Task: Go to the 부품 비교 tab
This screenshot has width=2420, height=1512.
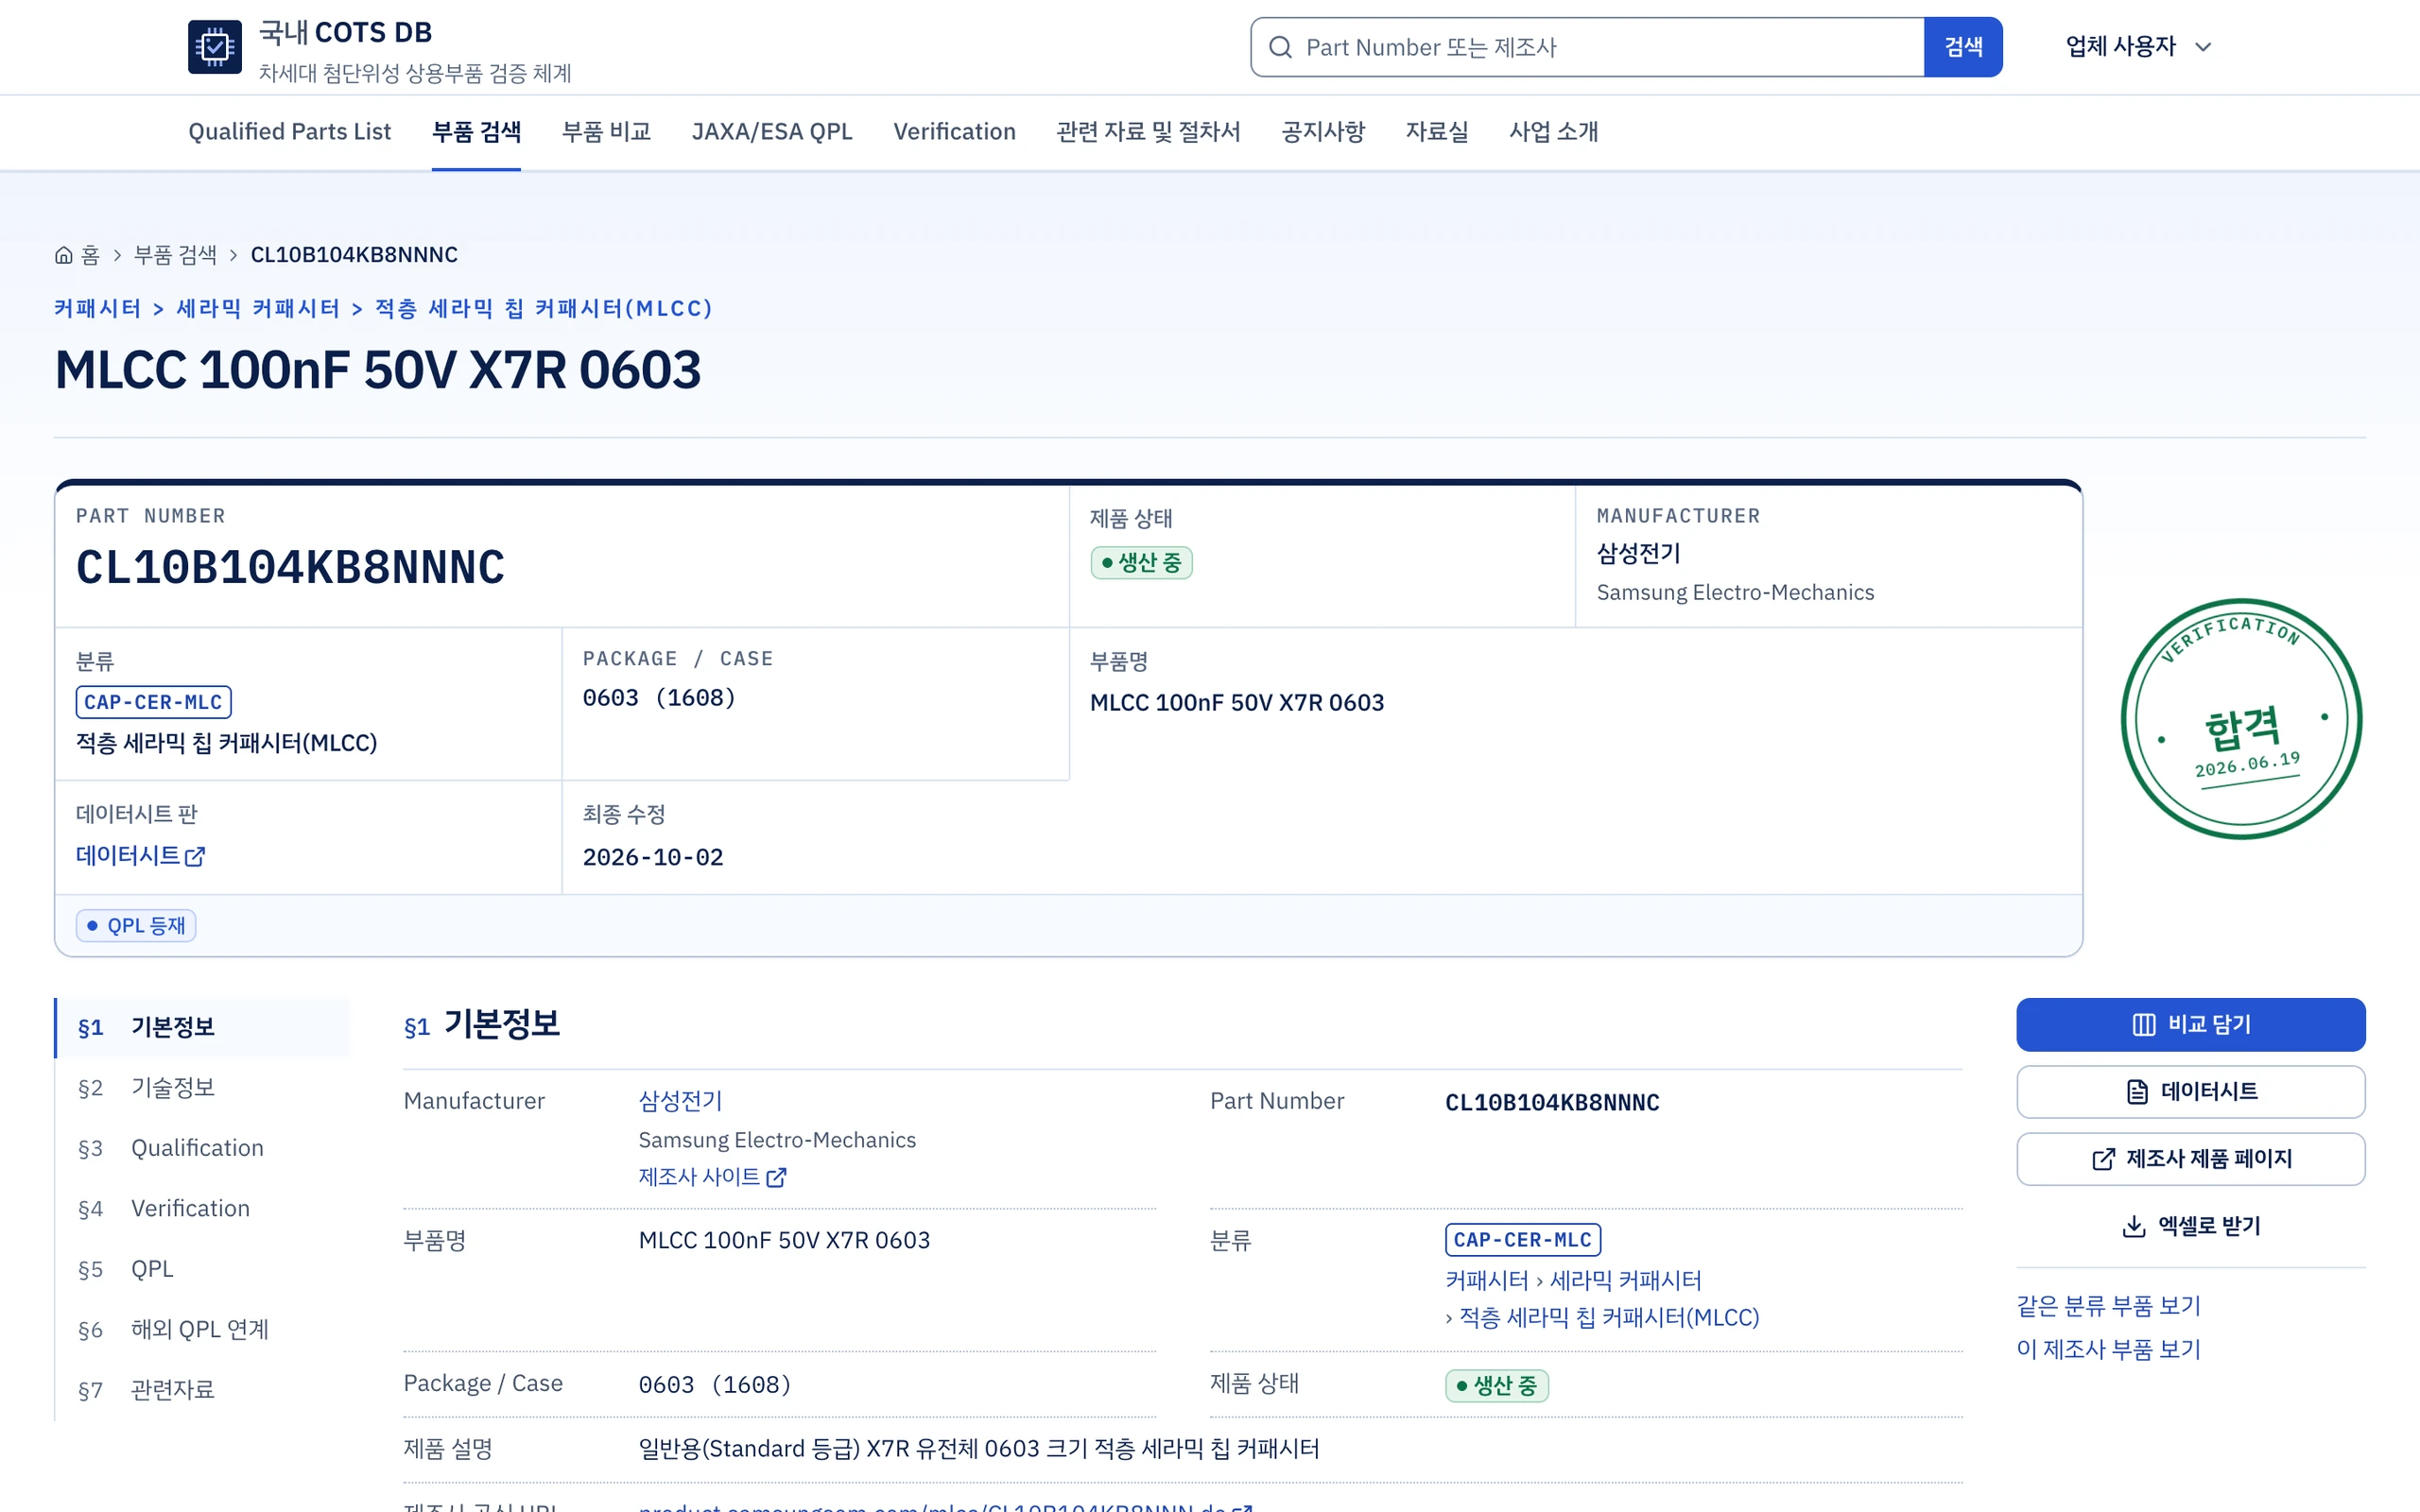Action: [x=606, y=131]
